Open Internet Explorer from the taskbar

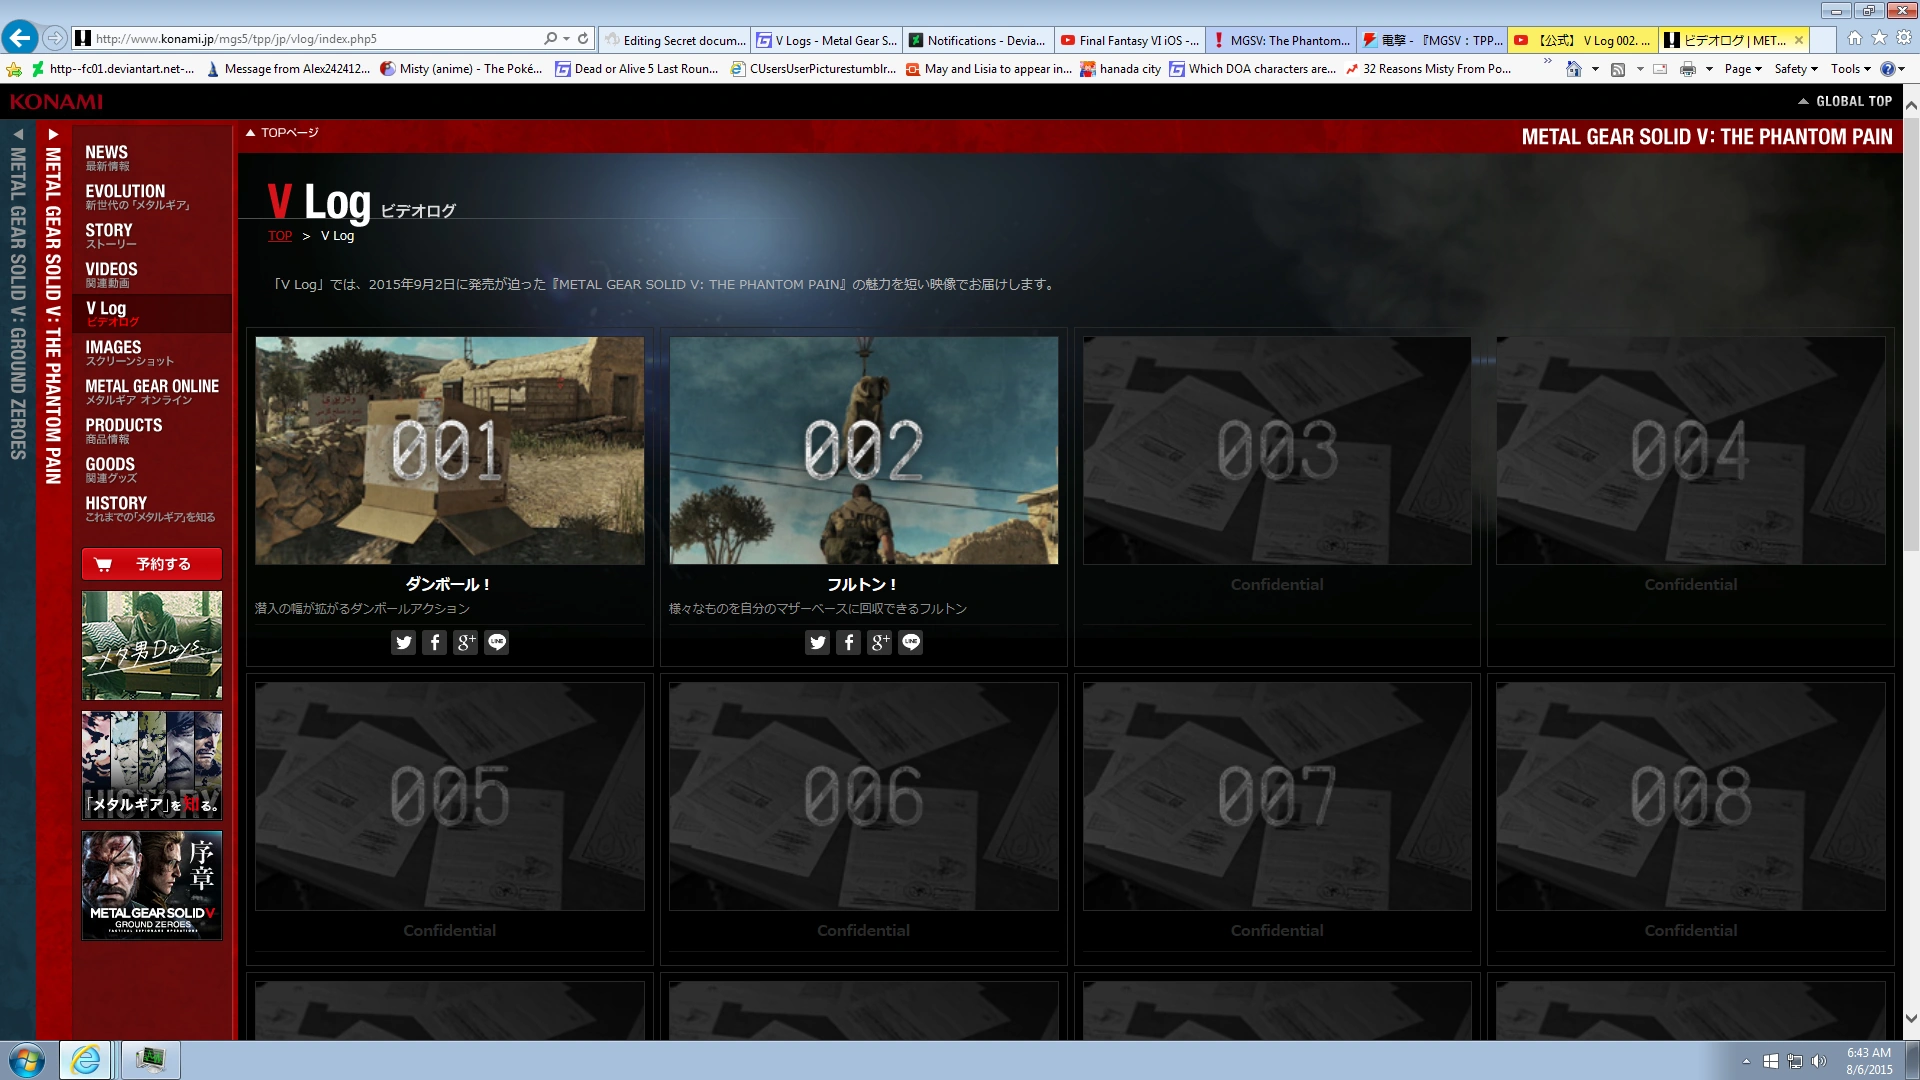86,1059
